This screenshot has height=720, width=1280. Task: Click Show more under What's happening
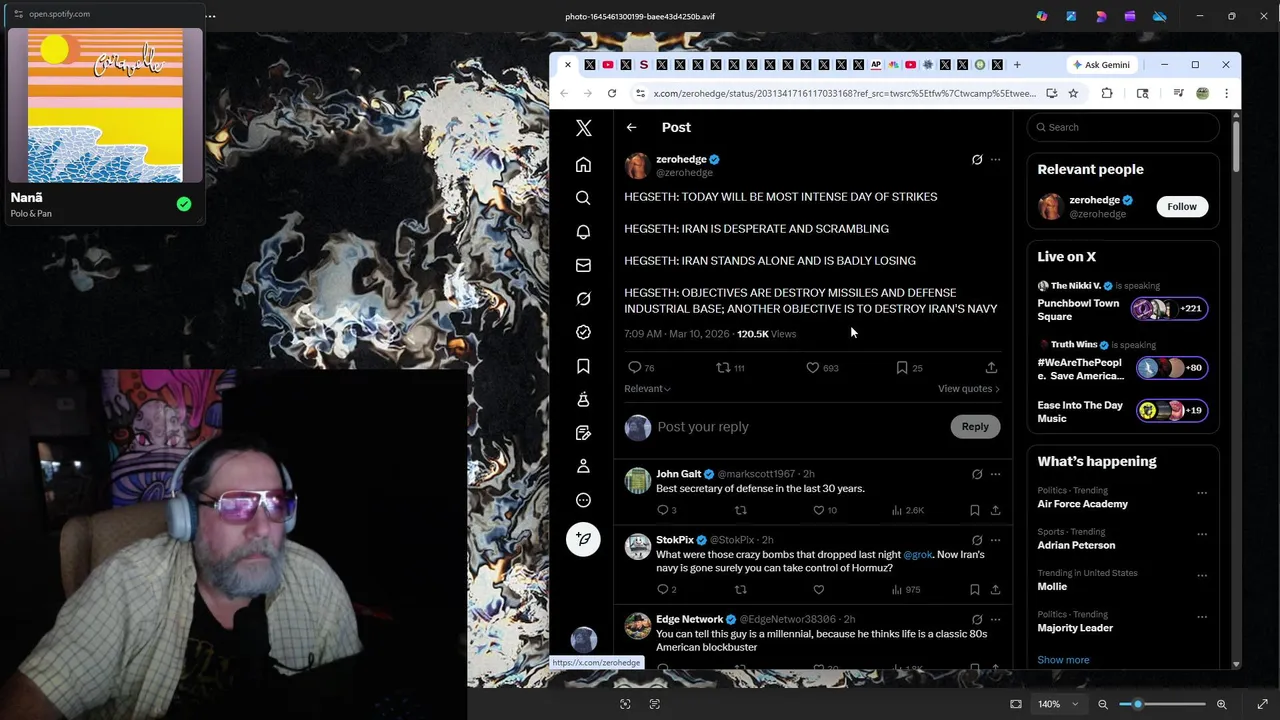pyautogui.click(x=1063, y=660)
